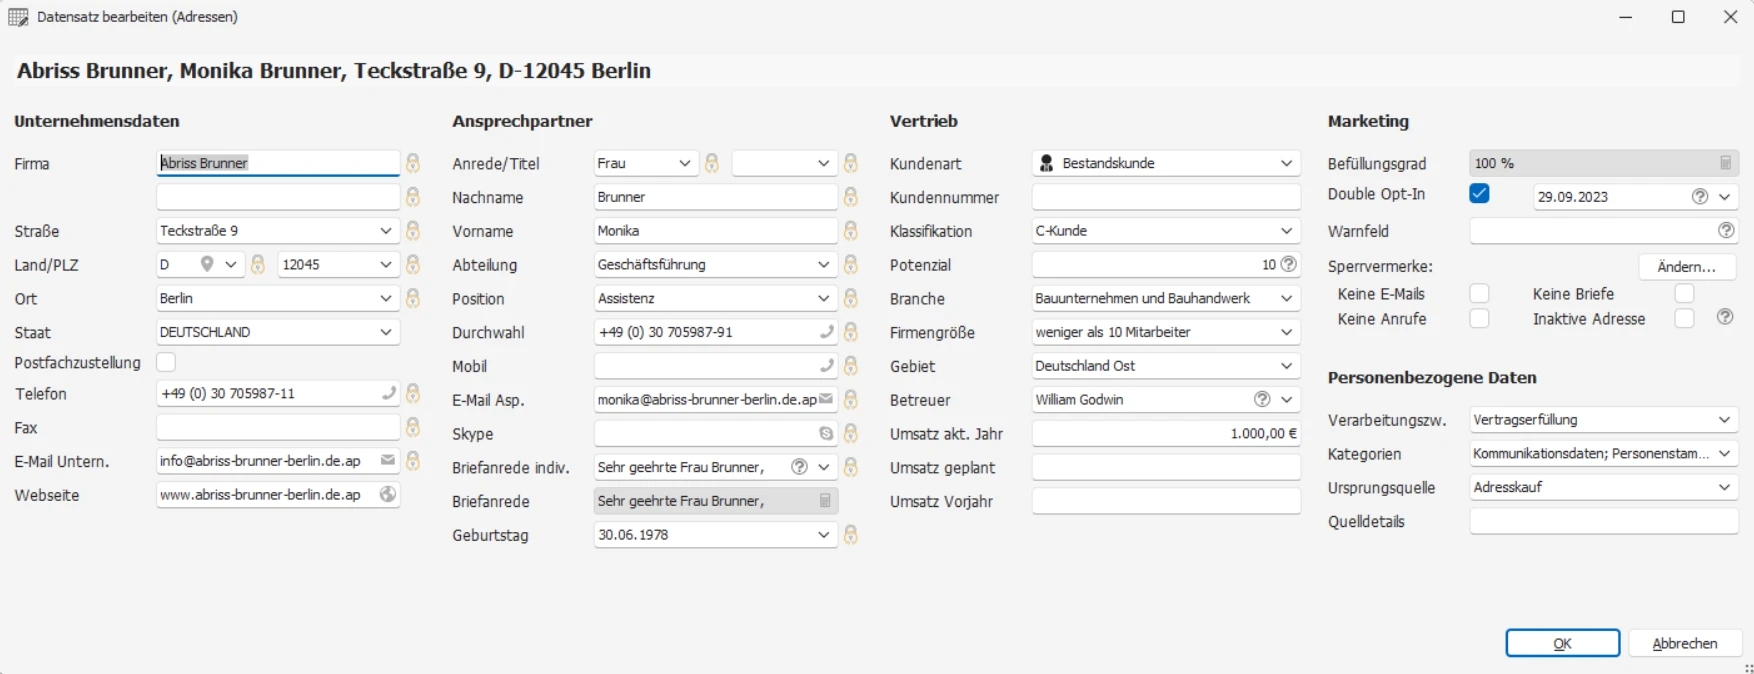Open the Verarbeitungszw. dropdown
The height and width of the screenshot is (674, 1754).
[x=1724, y=420]
